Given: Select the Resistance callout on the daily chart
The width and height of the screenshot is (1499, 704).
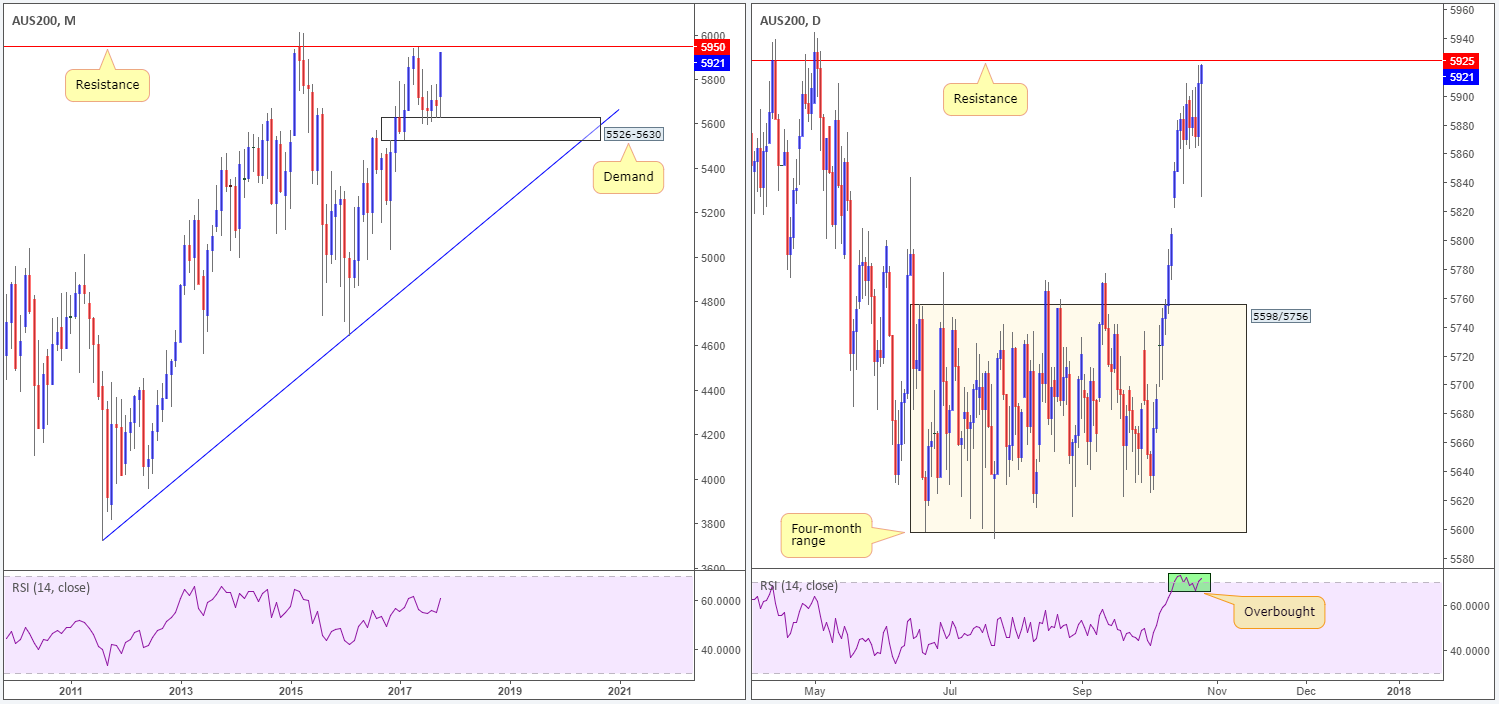Looking at the screenshot, I should 985,99.
